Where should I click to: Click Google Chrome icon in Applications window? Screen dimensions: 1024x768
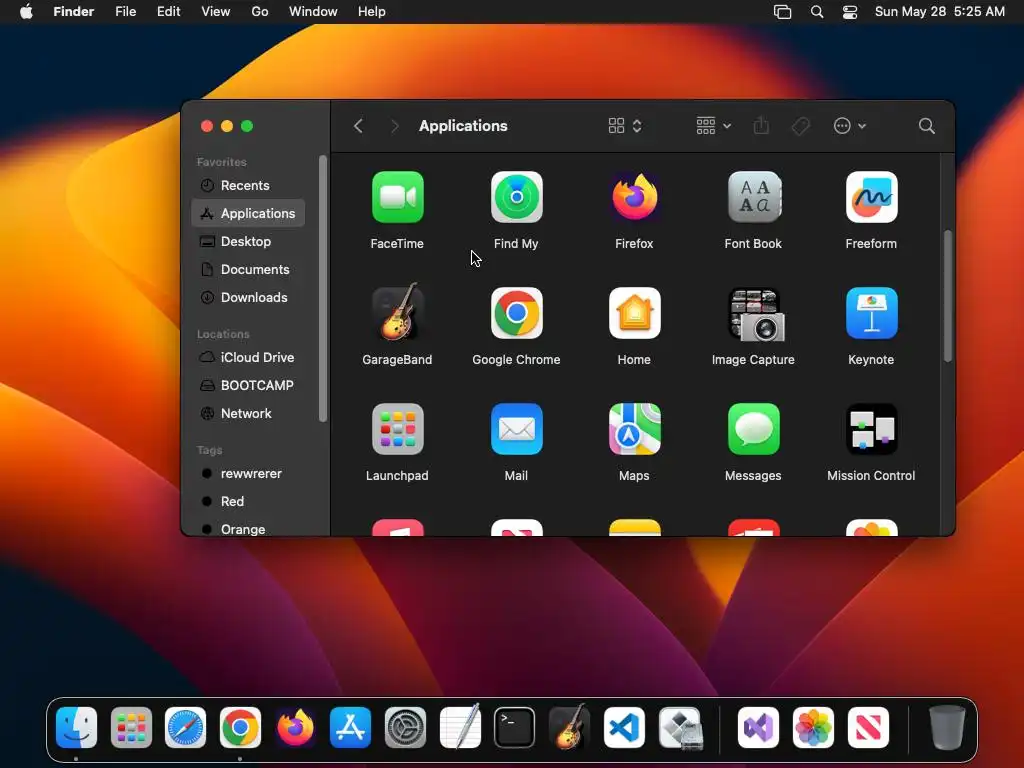coord(516,313)
